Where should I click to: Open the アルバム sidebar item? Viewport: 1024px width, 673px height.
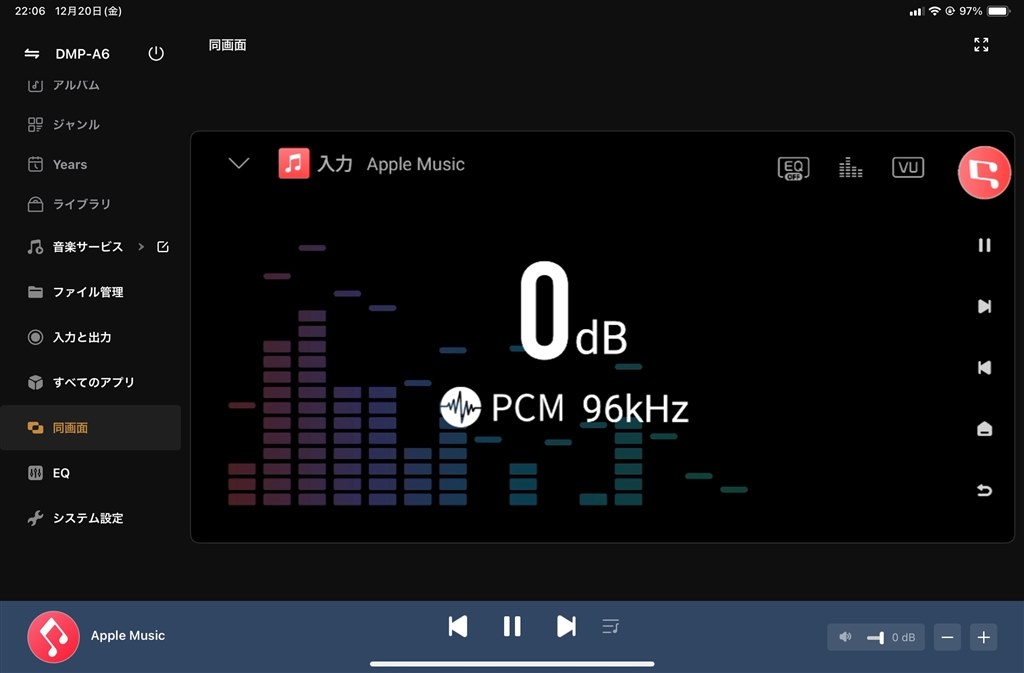pos(63,85)
